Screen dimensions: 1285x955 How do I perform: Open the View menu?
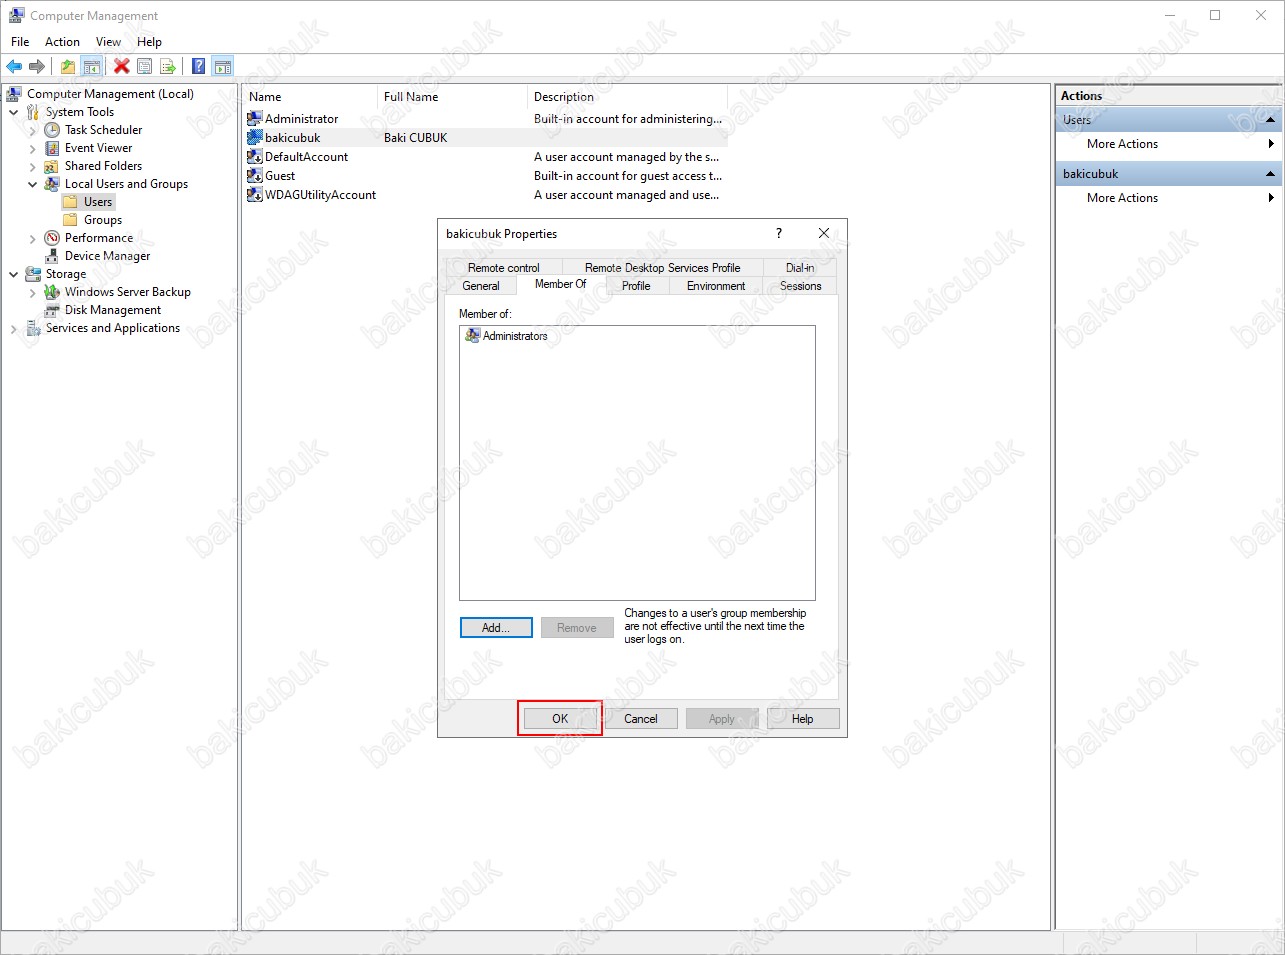[108, 42]
